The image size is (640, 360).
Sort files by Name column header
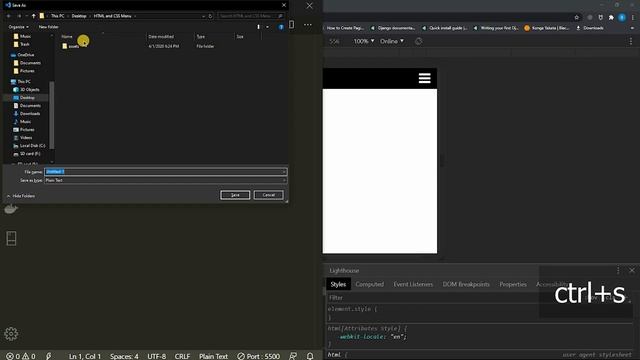[67, 37]
